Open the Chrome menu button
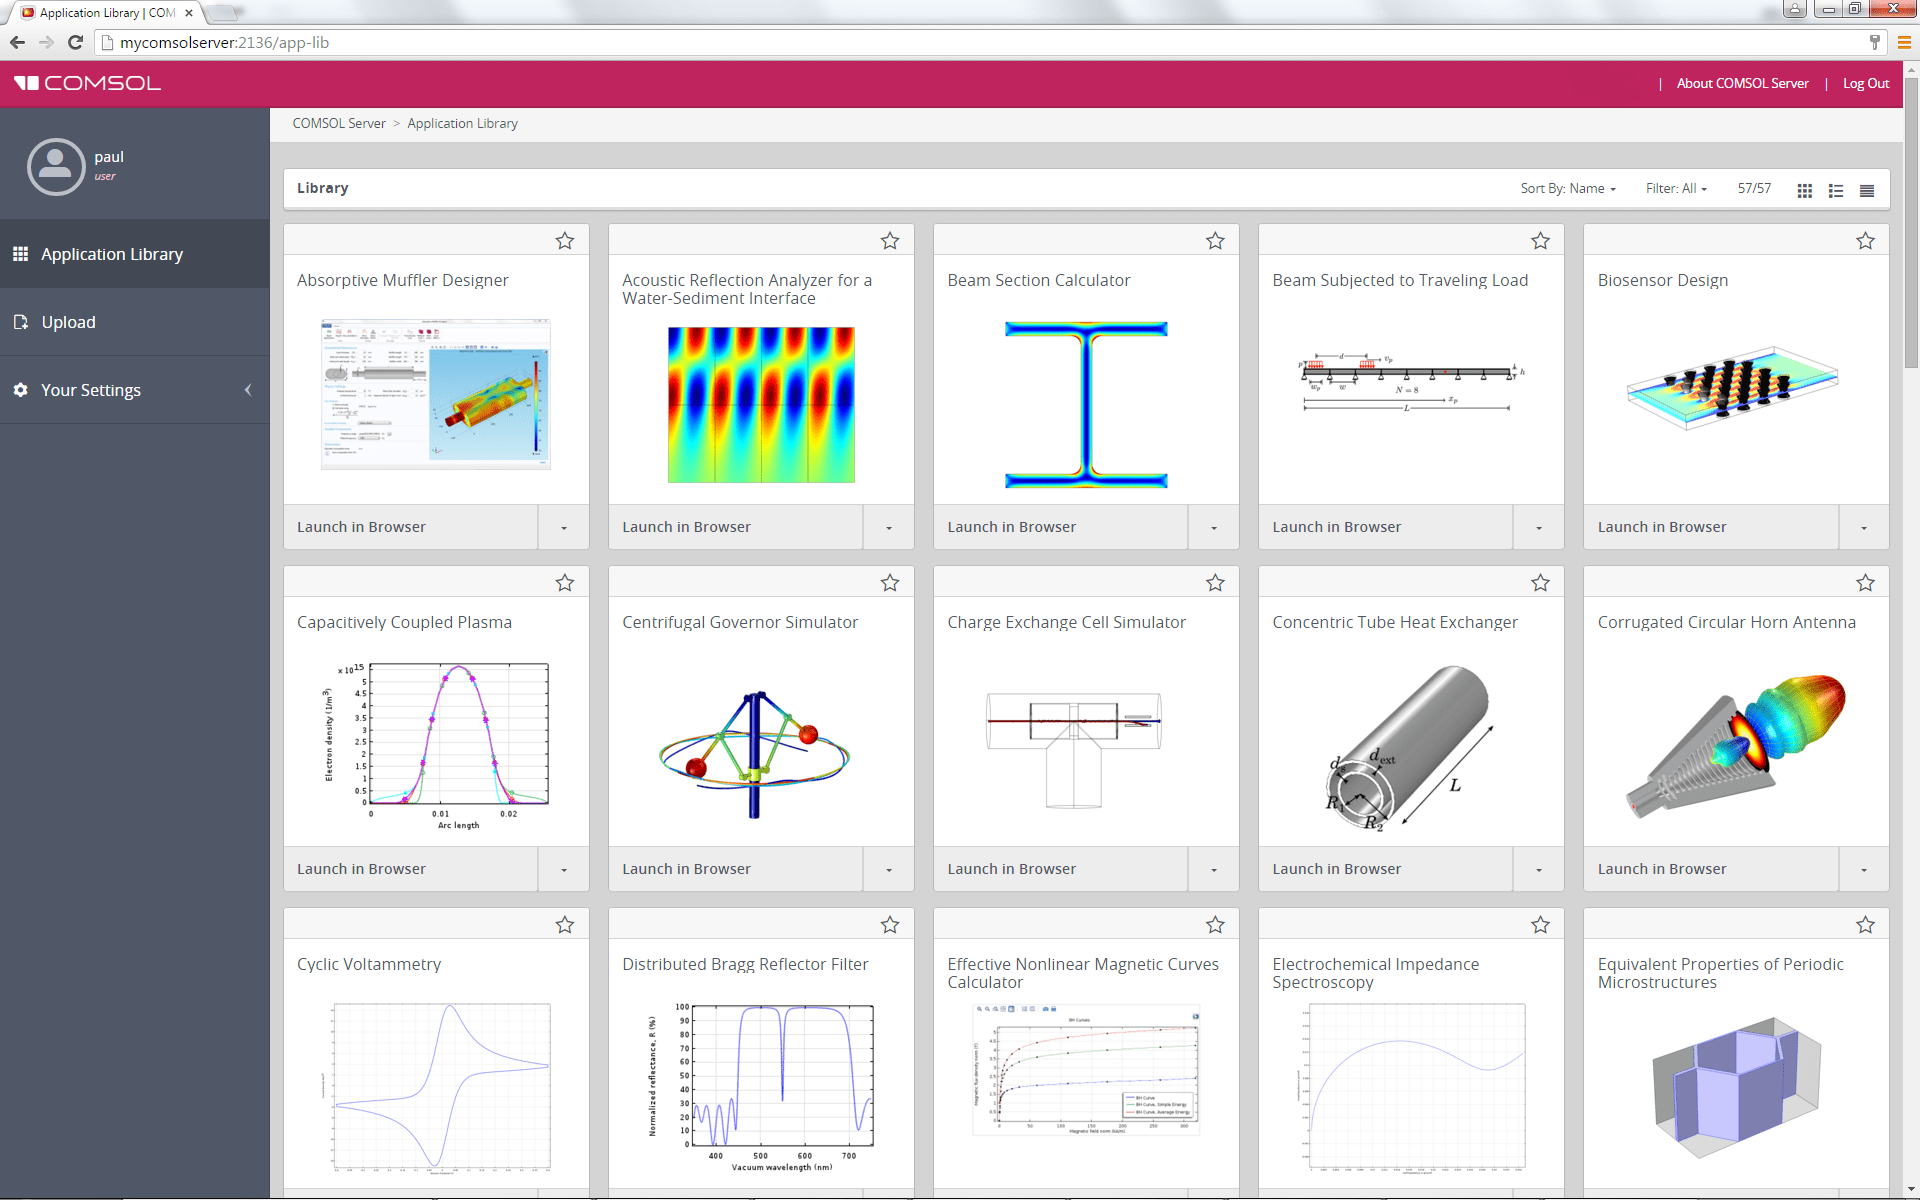 click(x=1903, y=42)
